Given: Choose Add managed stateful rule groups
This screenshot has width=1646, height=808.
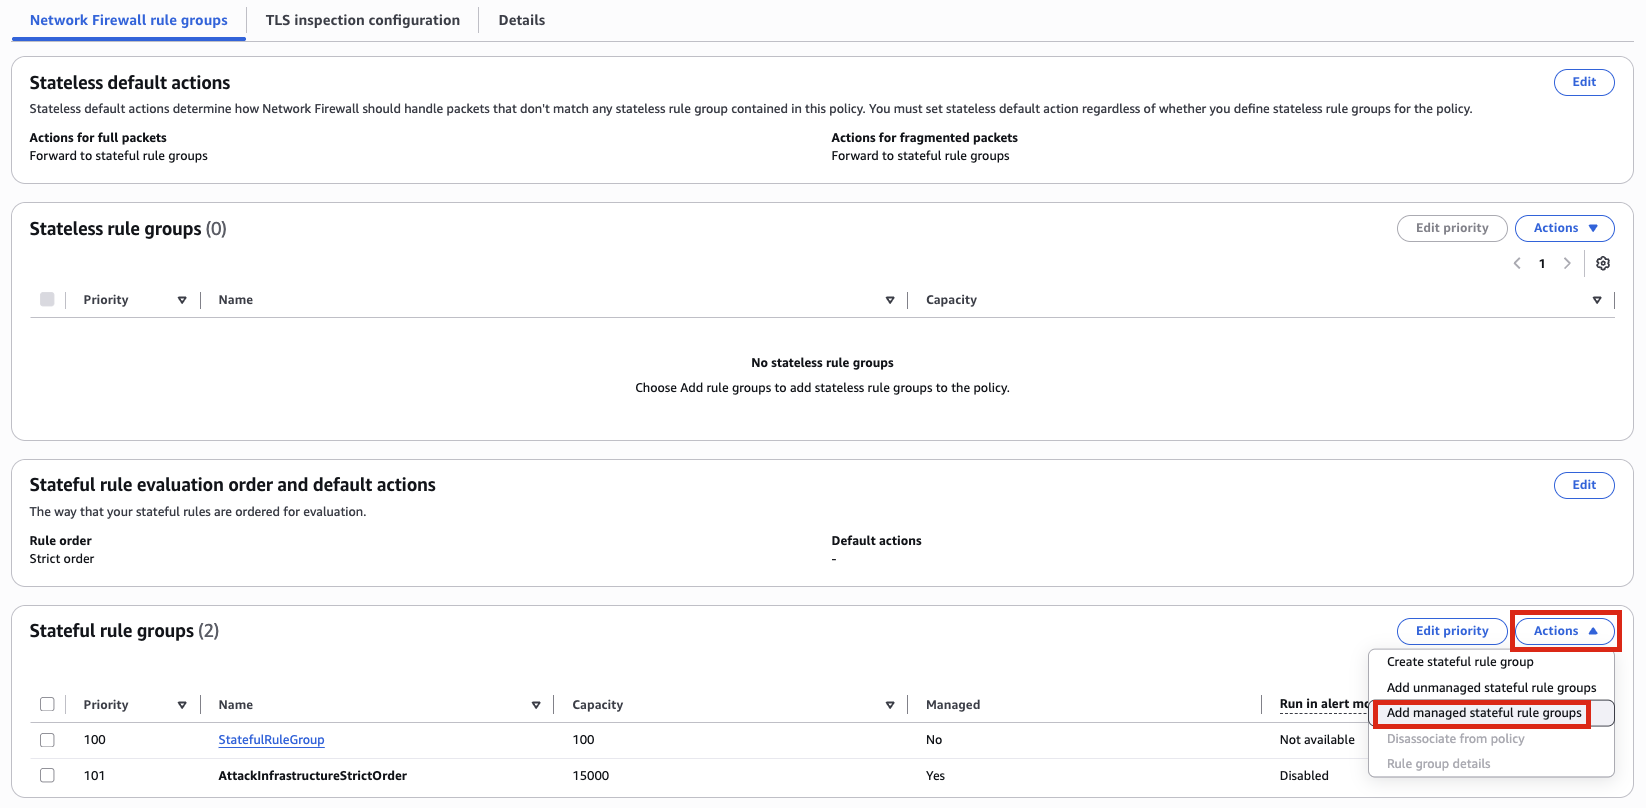Looking at the screenshot, I should [1484, 713].
